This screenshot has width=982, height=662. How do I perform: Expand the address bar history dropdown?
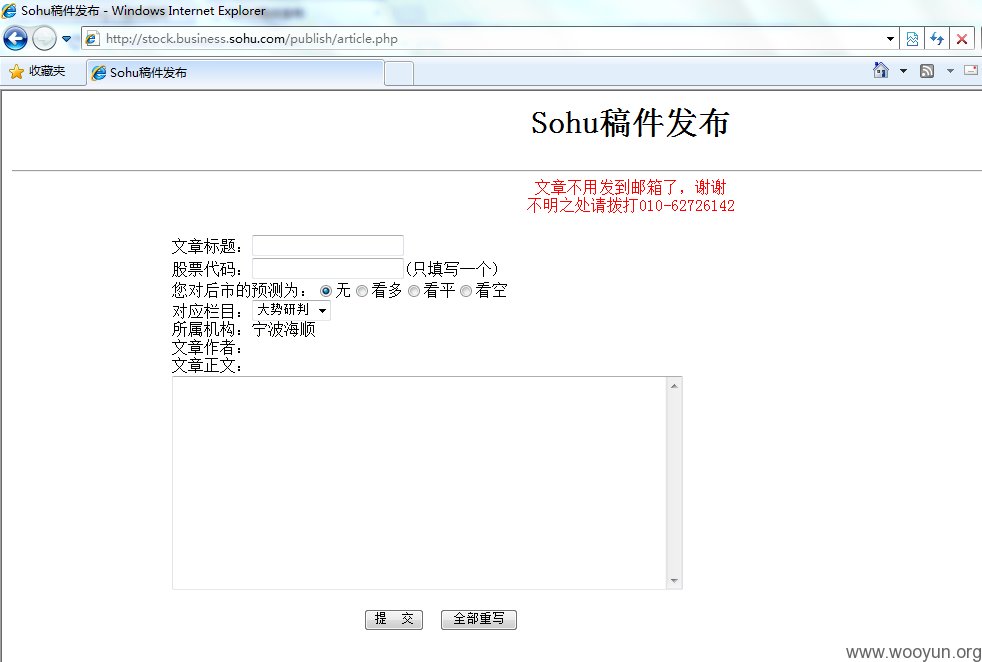click(x=890, y=39)
